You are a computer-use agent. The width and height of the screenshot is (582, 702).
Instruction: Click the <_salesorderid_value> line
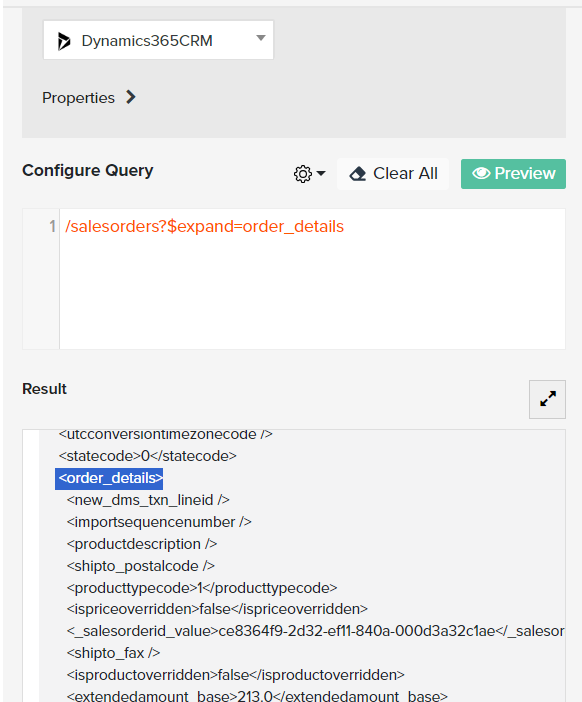click(x=316, y=631)
